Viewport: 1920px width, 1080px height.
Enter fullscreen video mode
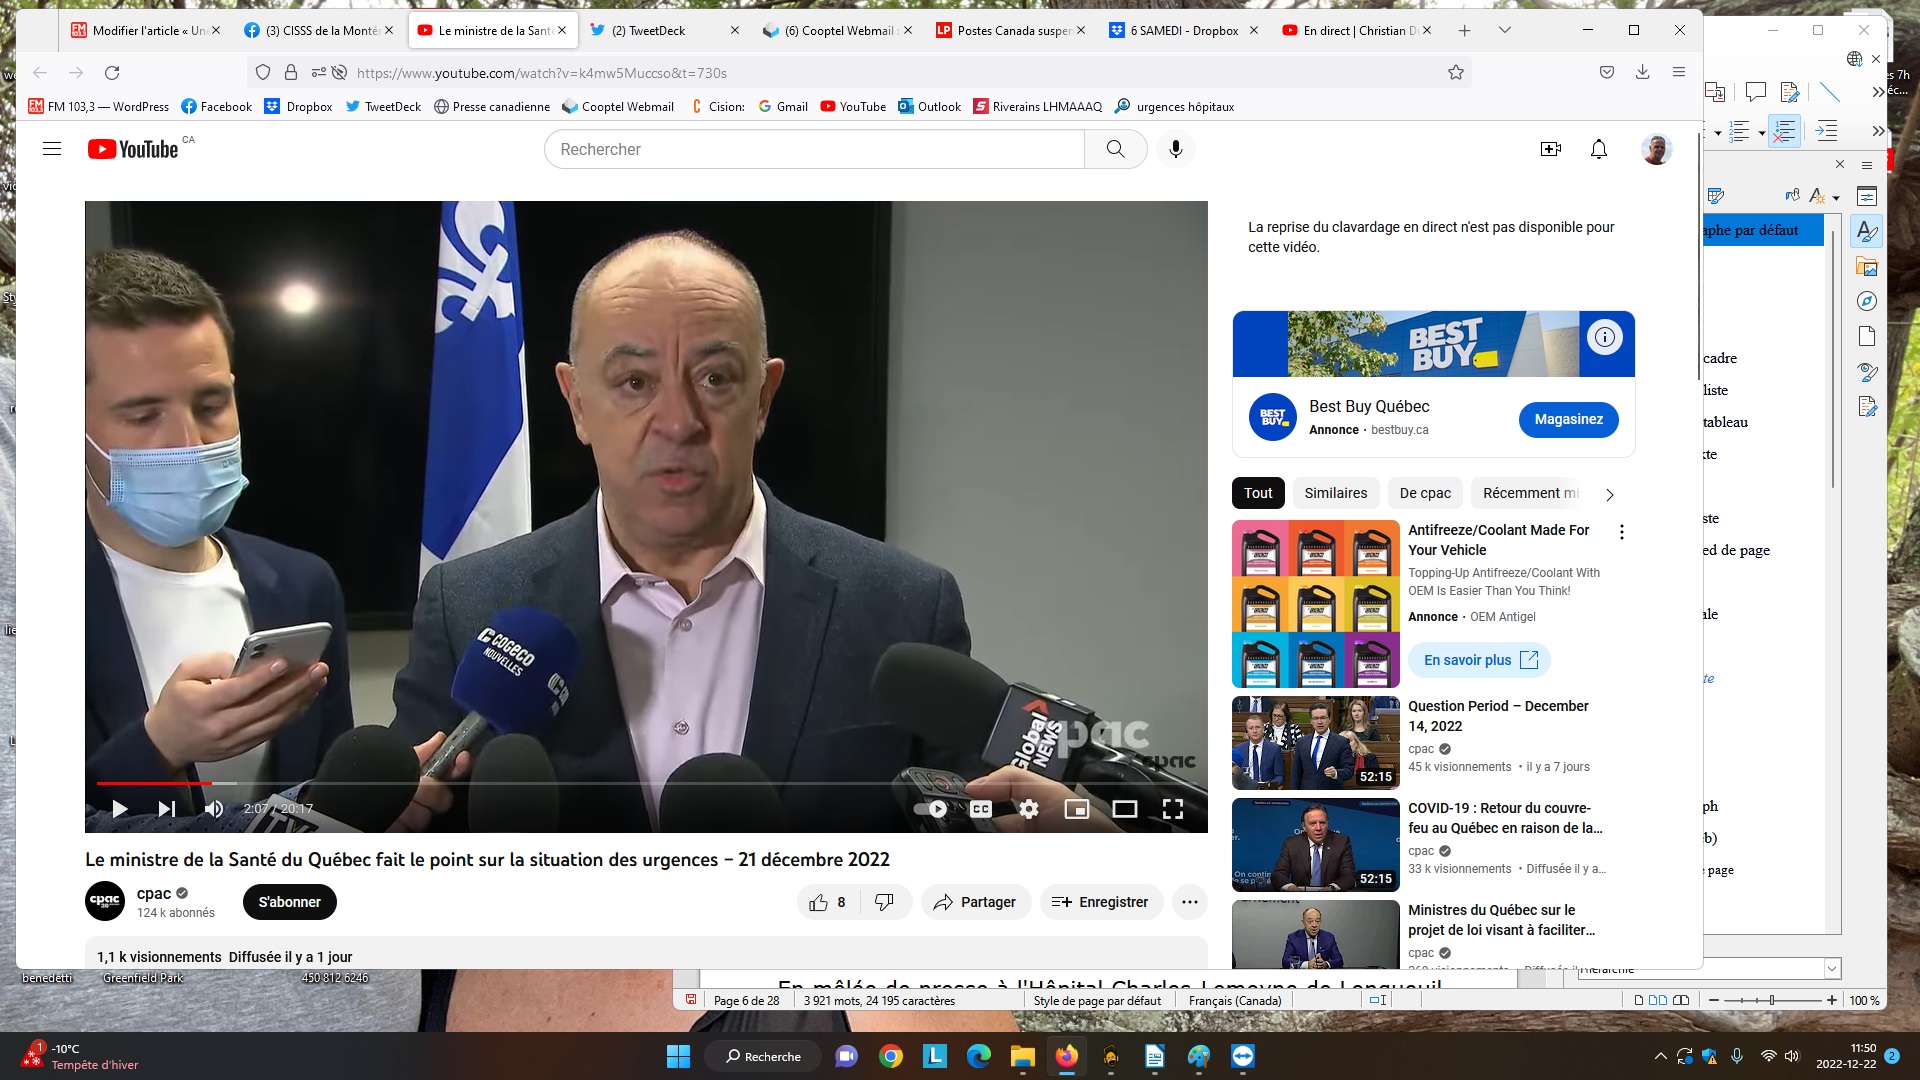pos(1173,809)
